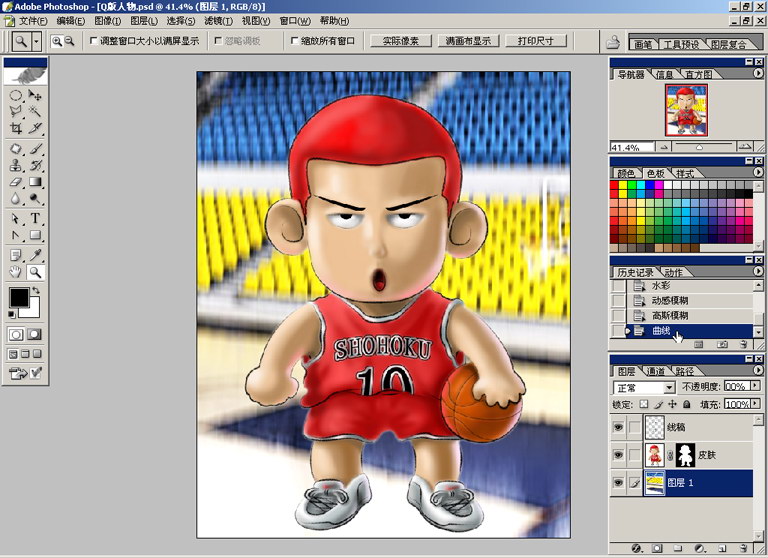Select the Burn/Dodge tool
The width and height of the screenshot is (768, 558).
(35, 198)
